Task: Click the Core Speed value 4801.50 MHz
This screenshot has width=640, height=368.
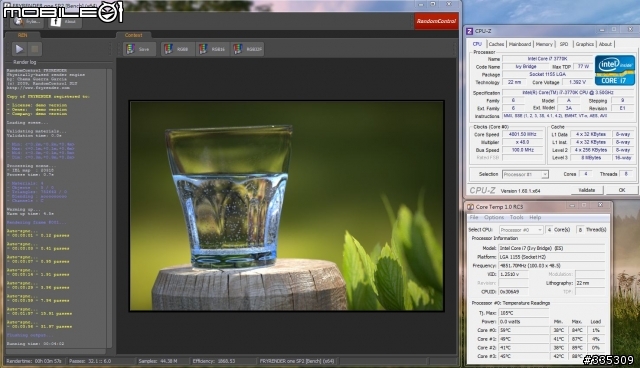Action: [522, 134]
